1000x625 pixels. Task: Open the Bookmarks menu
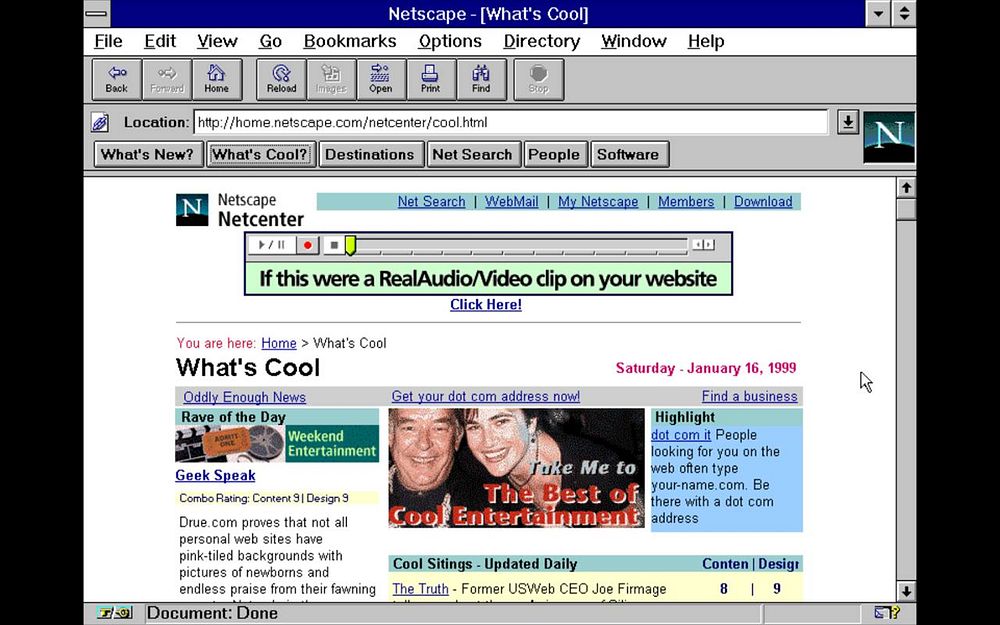click(349, 41)
